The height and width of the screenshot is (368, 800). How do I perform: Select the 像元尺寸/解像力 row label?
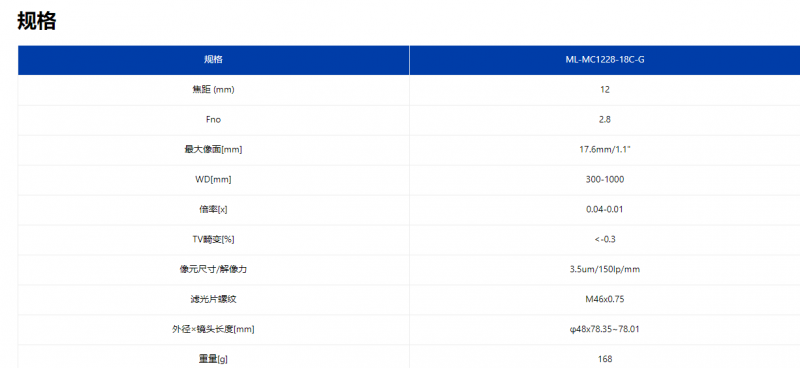click(213, 269)
